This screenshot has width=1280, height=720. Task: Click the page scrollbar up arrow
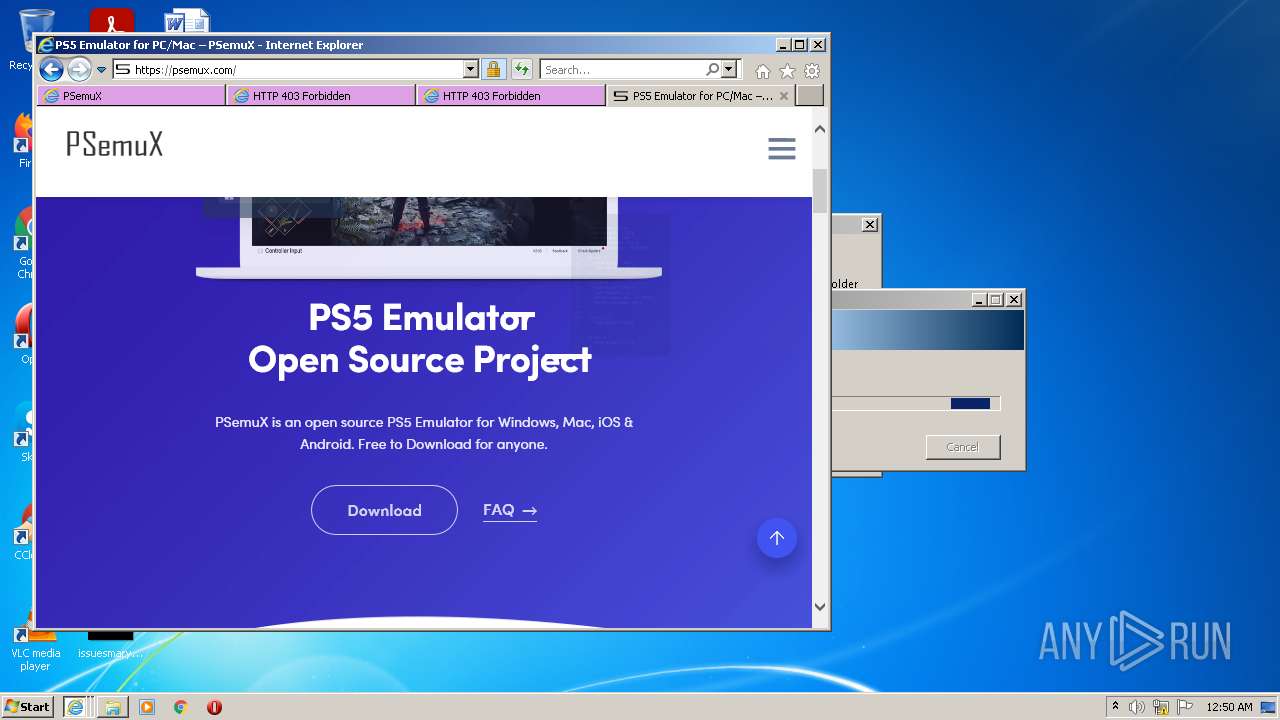coord(820,129)
